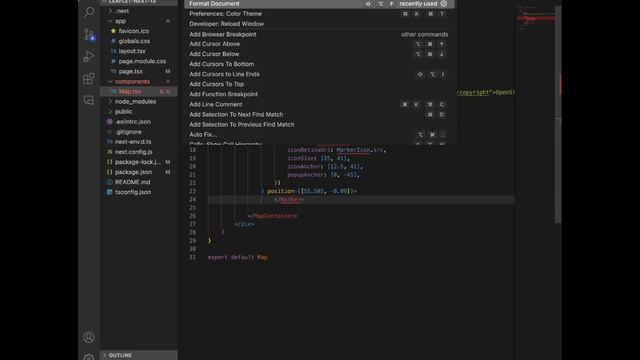Click the minimap code overview

click(536, 18)
